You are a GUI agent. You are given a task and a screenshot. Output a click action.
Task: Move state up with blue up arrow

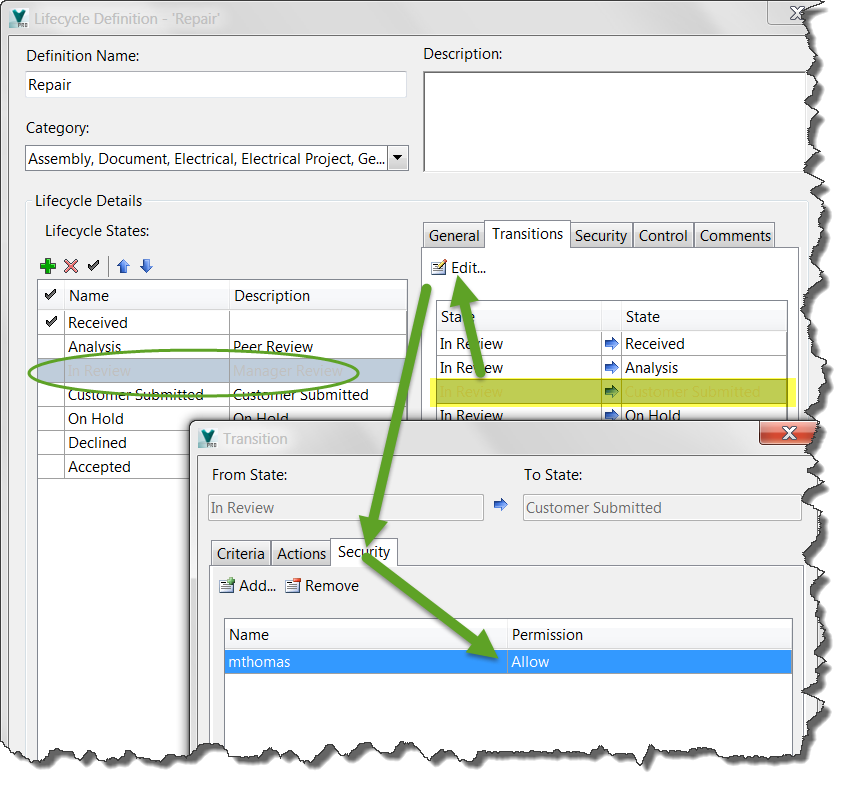[x=124, y=266]
